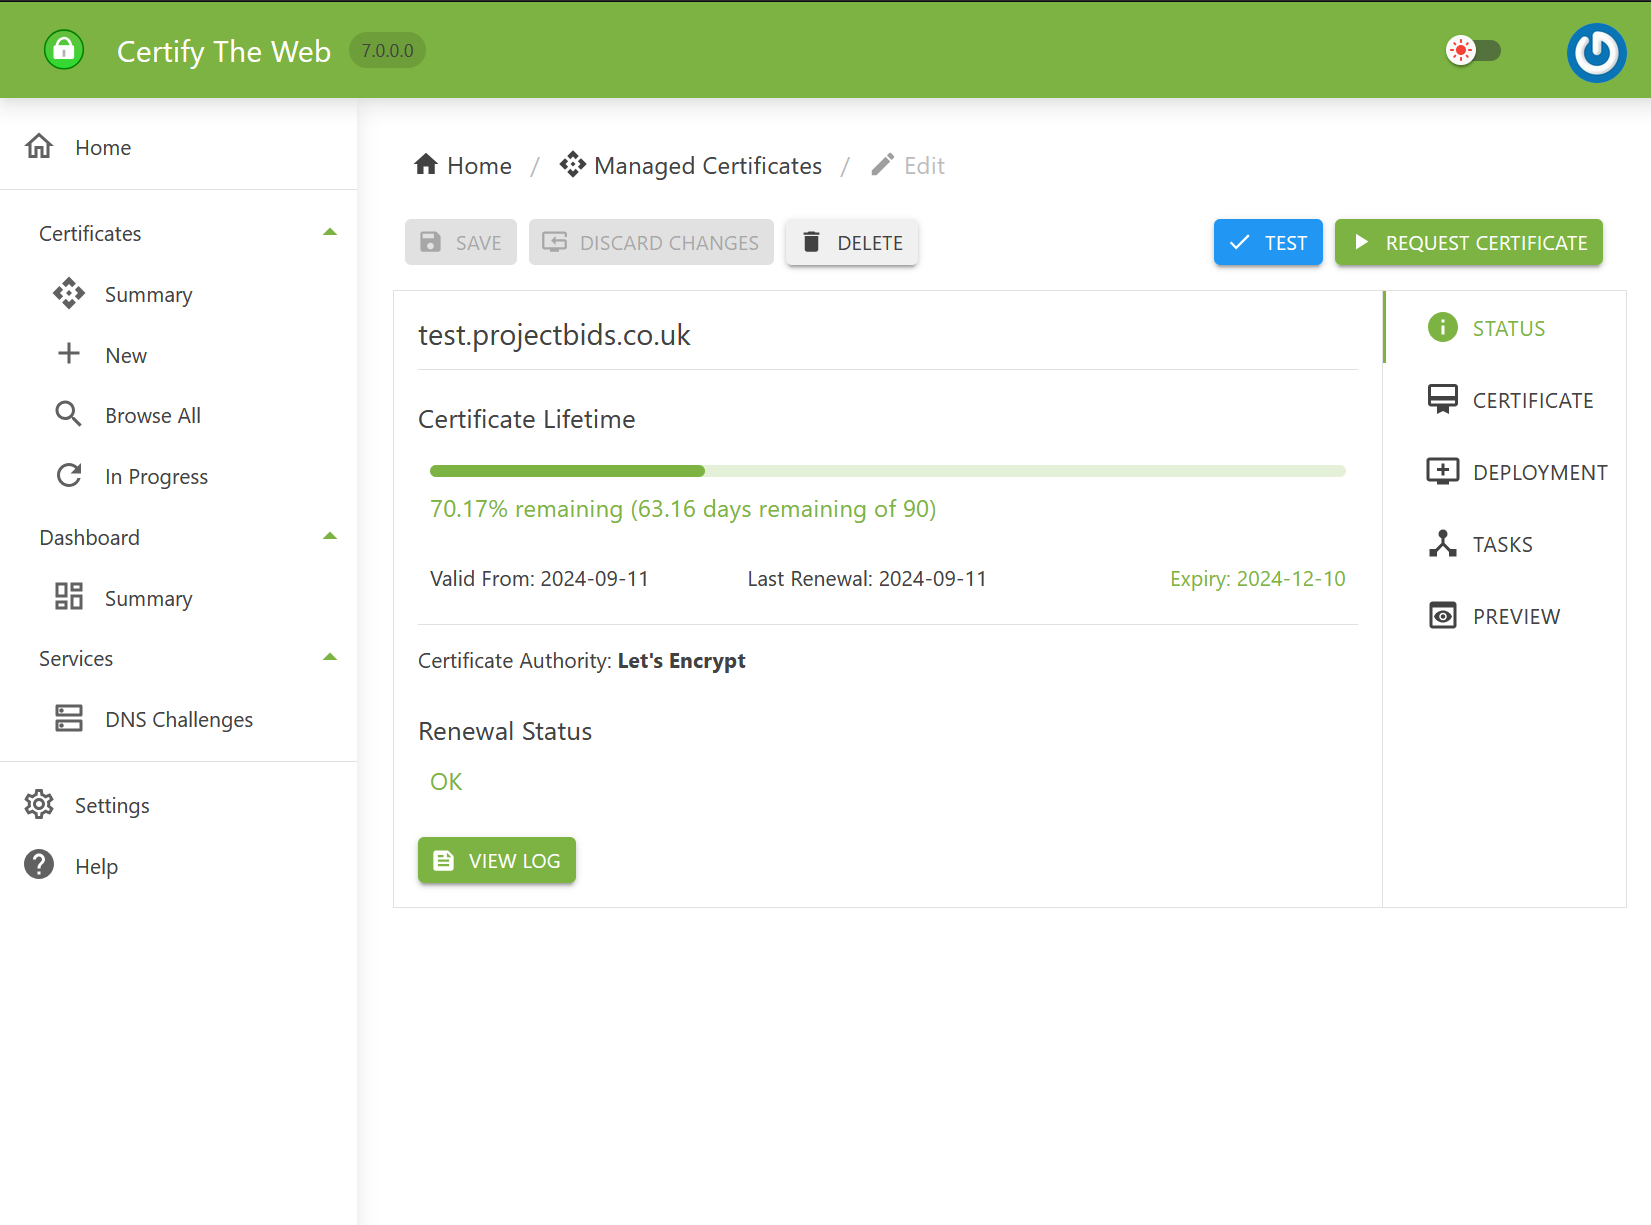1651x1225 pixels.
Task: Open the Certificate section via monitor icon
Action: point(1443,398)
